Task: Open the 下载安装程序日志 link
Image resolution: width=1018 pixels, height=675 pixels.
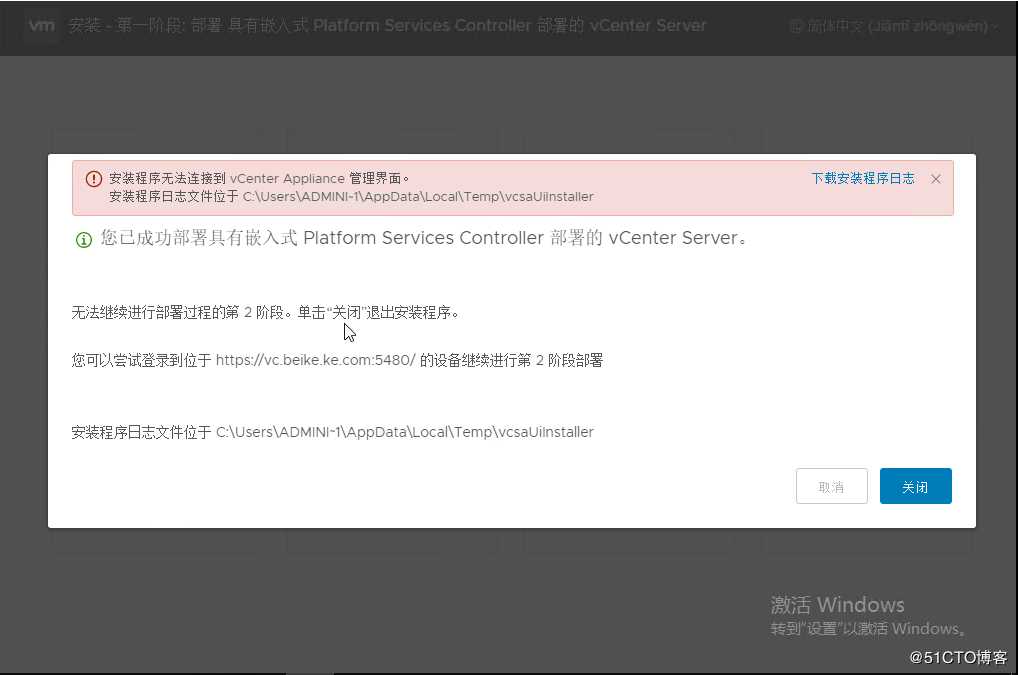Action: 863,178
